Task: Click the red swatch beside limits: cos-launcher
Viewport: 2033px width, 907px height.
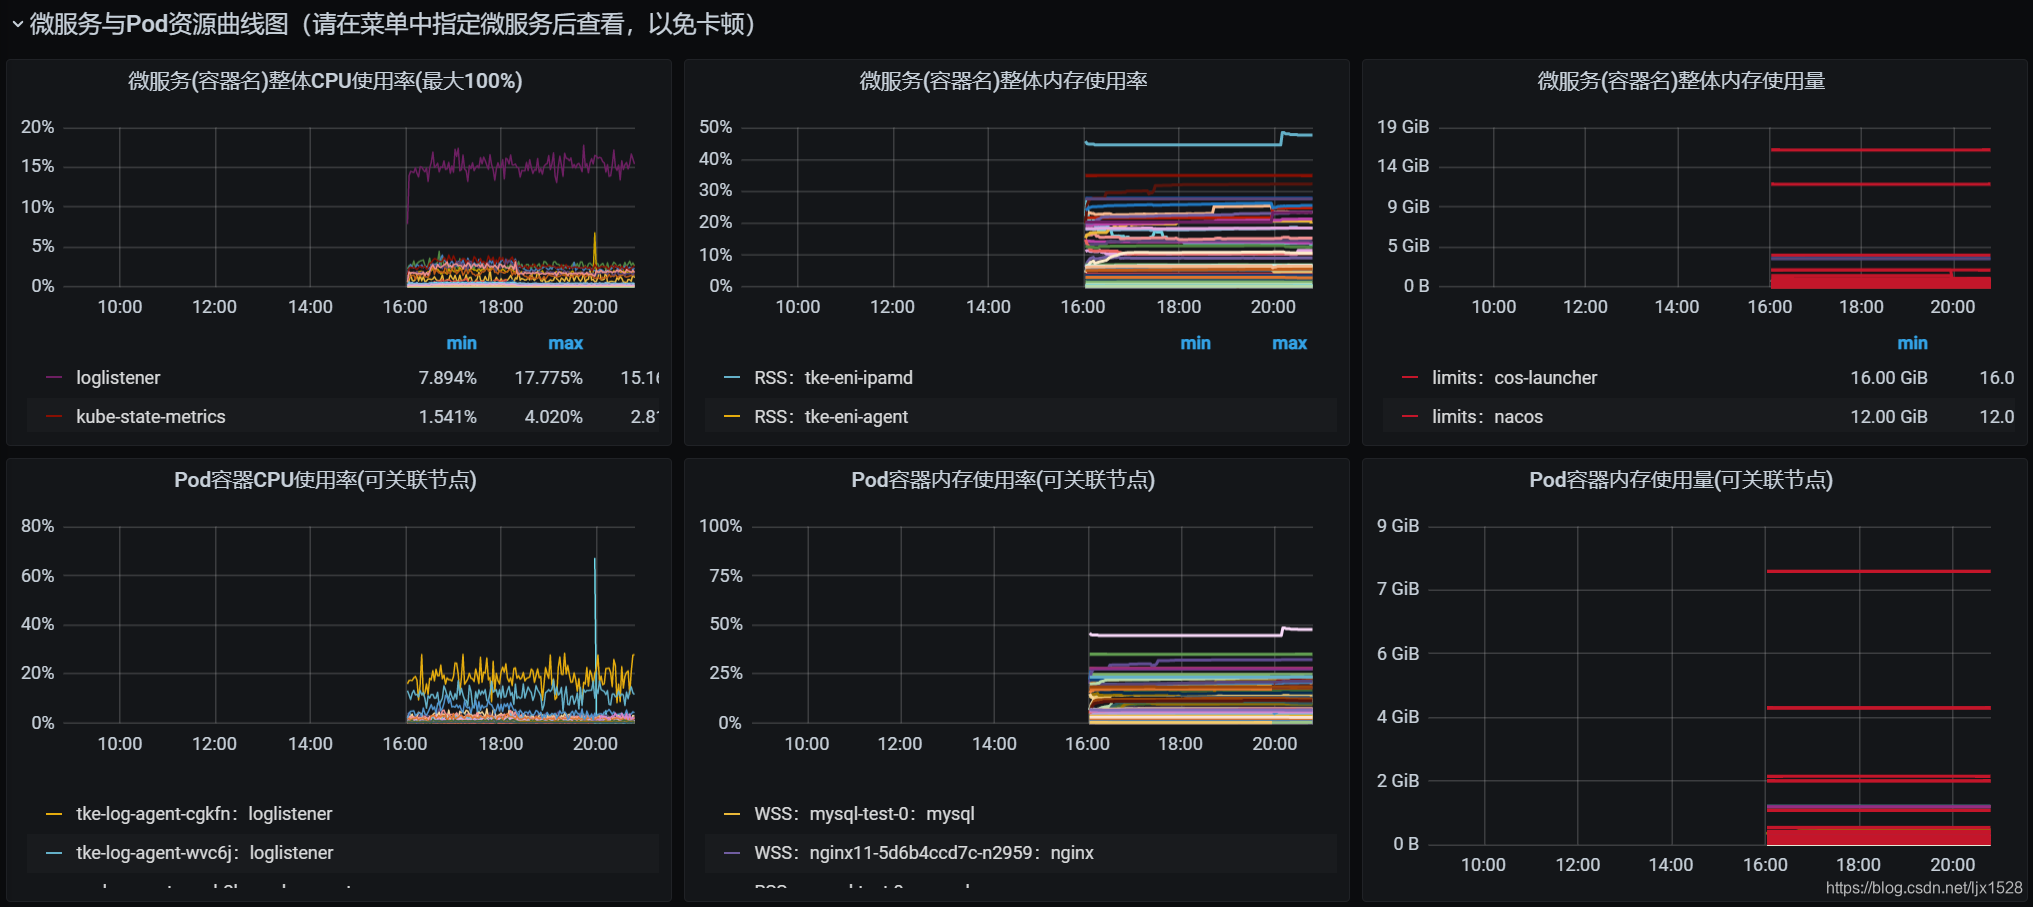Action: pyautogui.click(x=1410, y=378)
